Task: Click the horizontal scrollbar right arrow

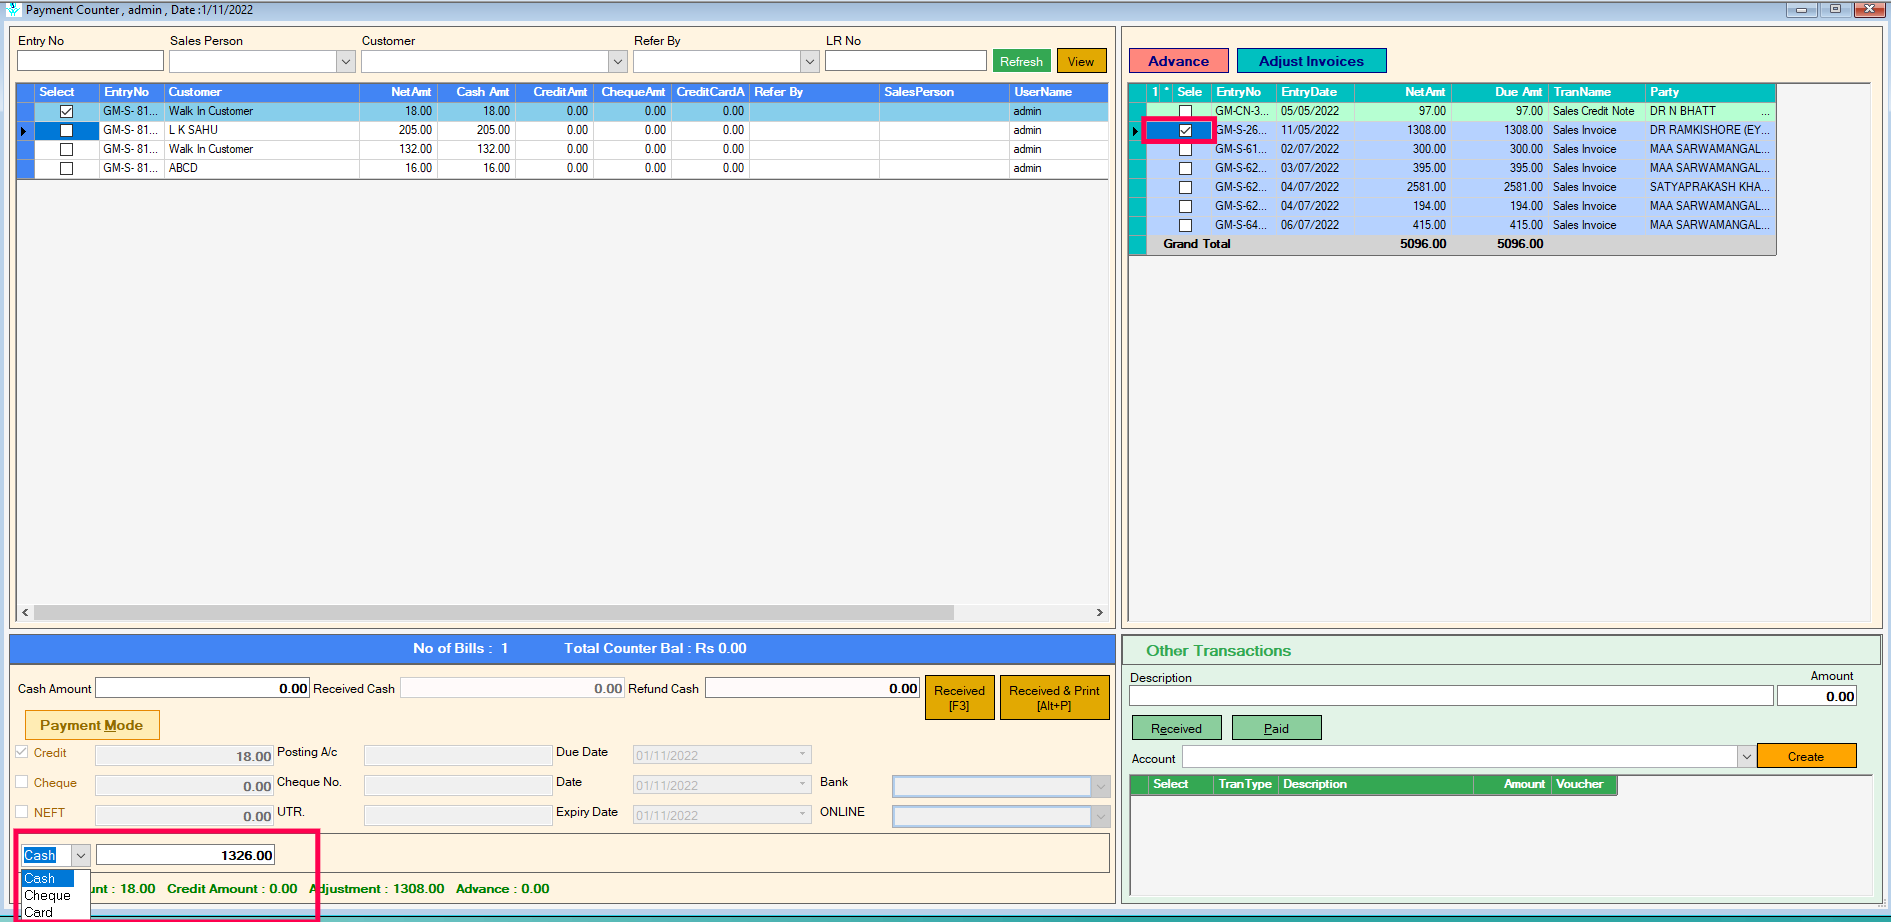Action: coord(1099,612)
